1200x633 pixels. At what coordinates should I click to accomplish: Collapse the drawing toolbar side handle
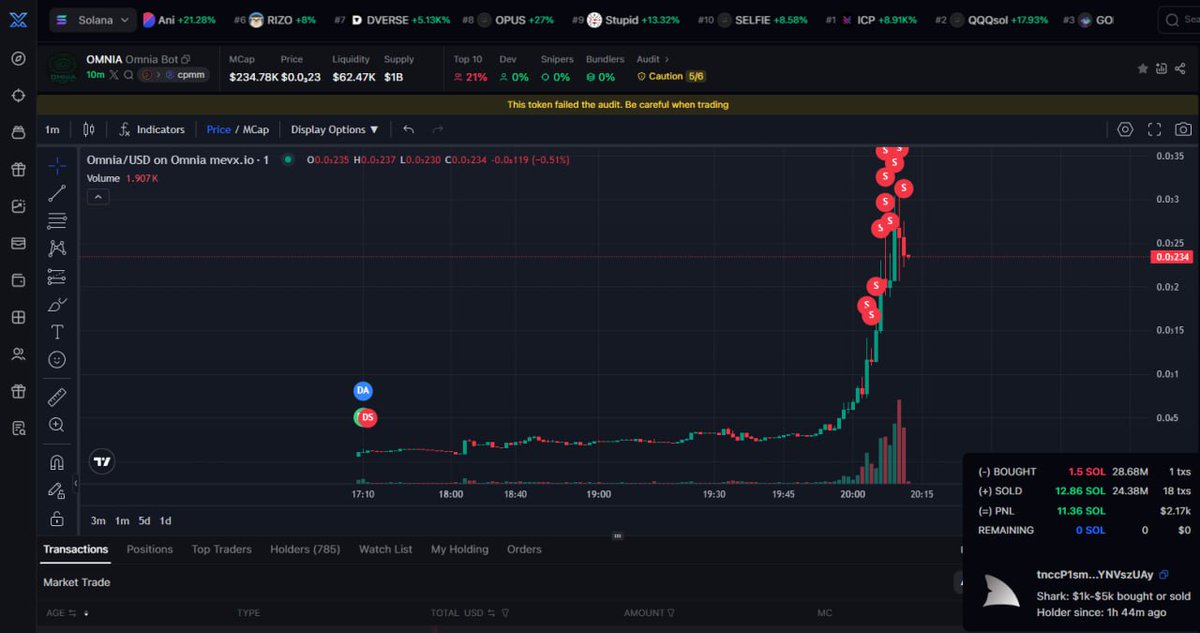(x=77, y=484)
